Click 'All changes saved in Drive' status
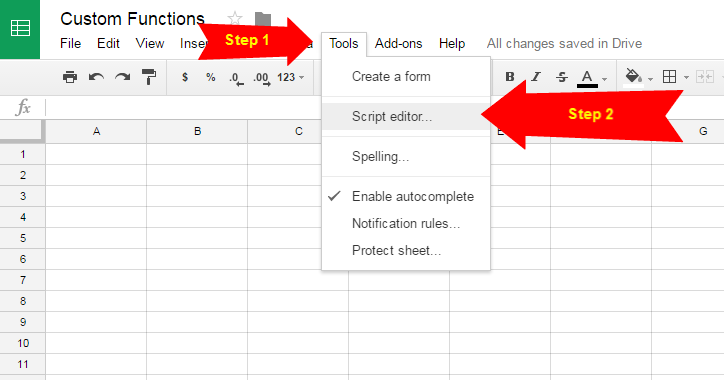 [564, 44]
